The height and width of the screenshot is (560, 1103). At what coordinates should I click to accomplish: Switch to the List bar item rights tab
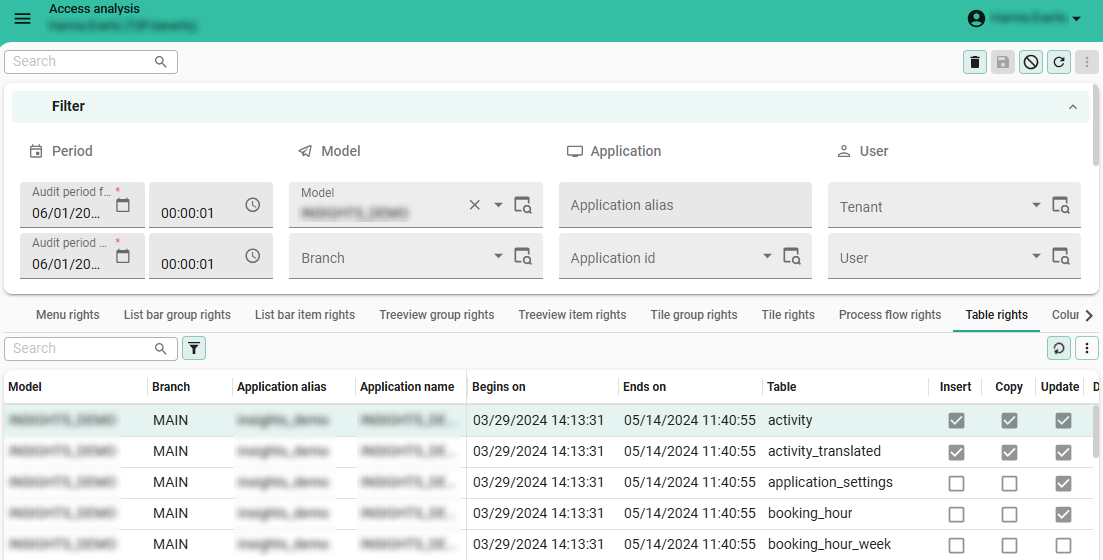[305, 314]
